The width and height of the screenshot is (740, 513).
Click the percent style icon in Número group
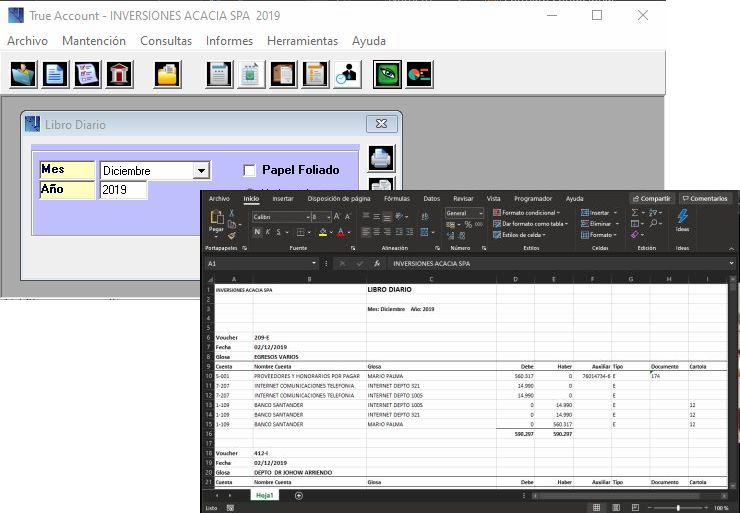click(x=468, y=224)
